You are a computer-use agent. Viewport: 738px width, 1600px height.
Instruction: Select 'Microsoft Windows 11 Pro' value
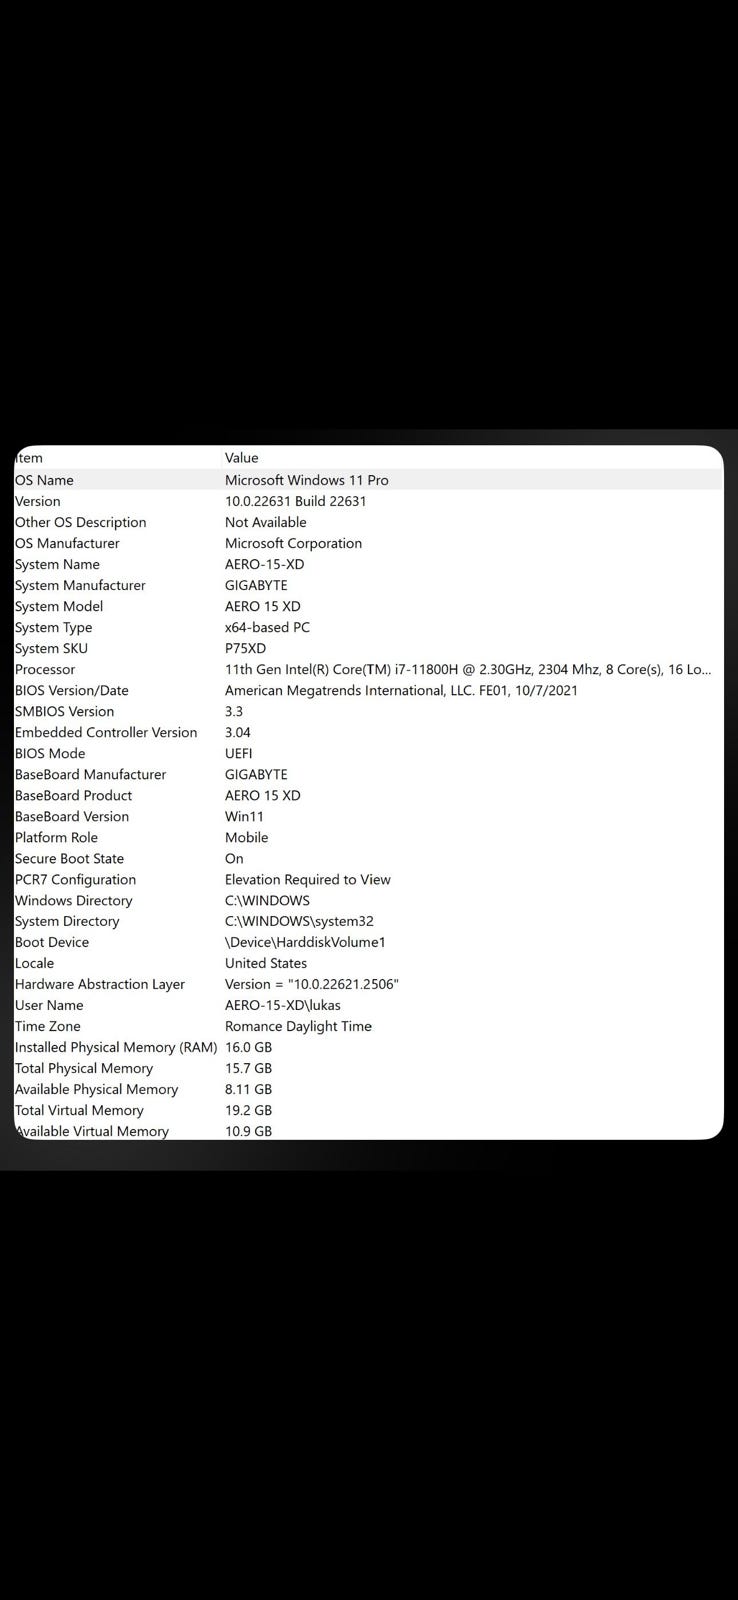307,480
